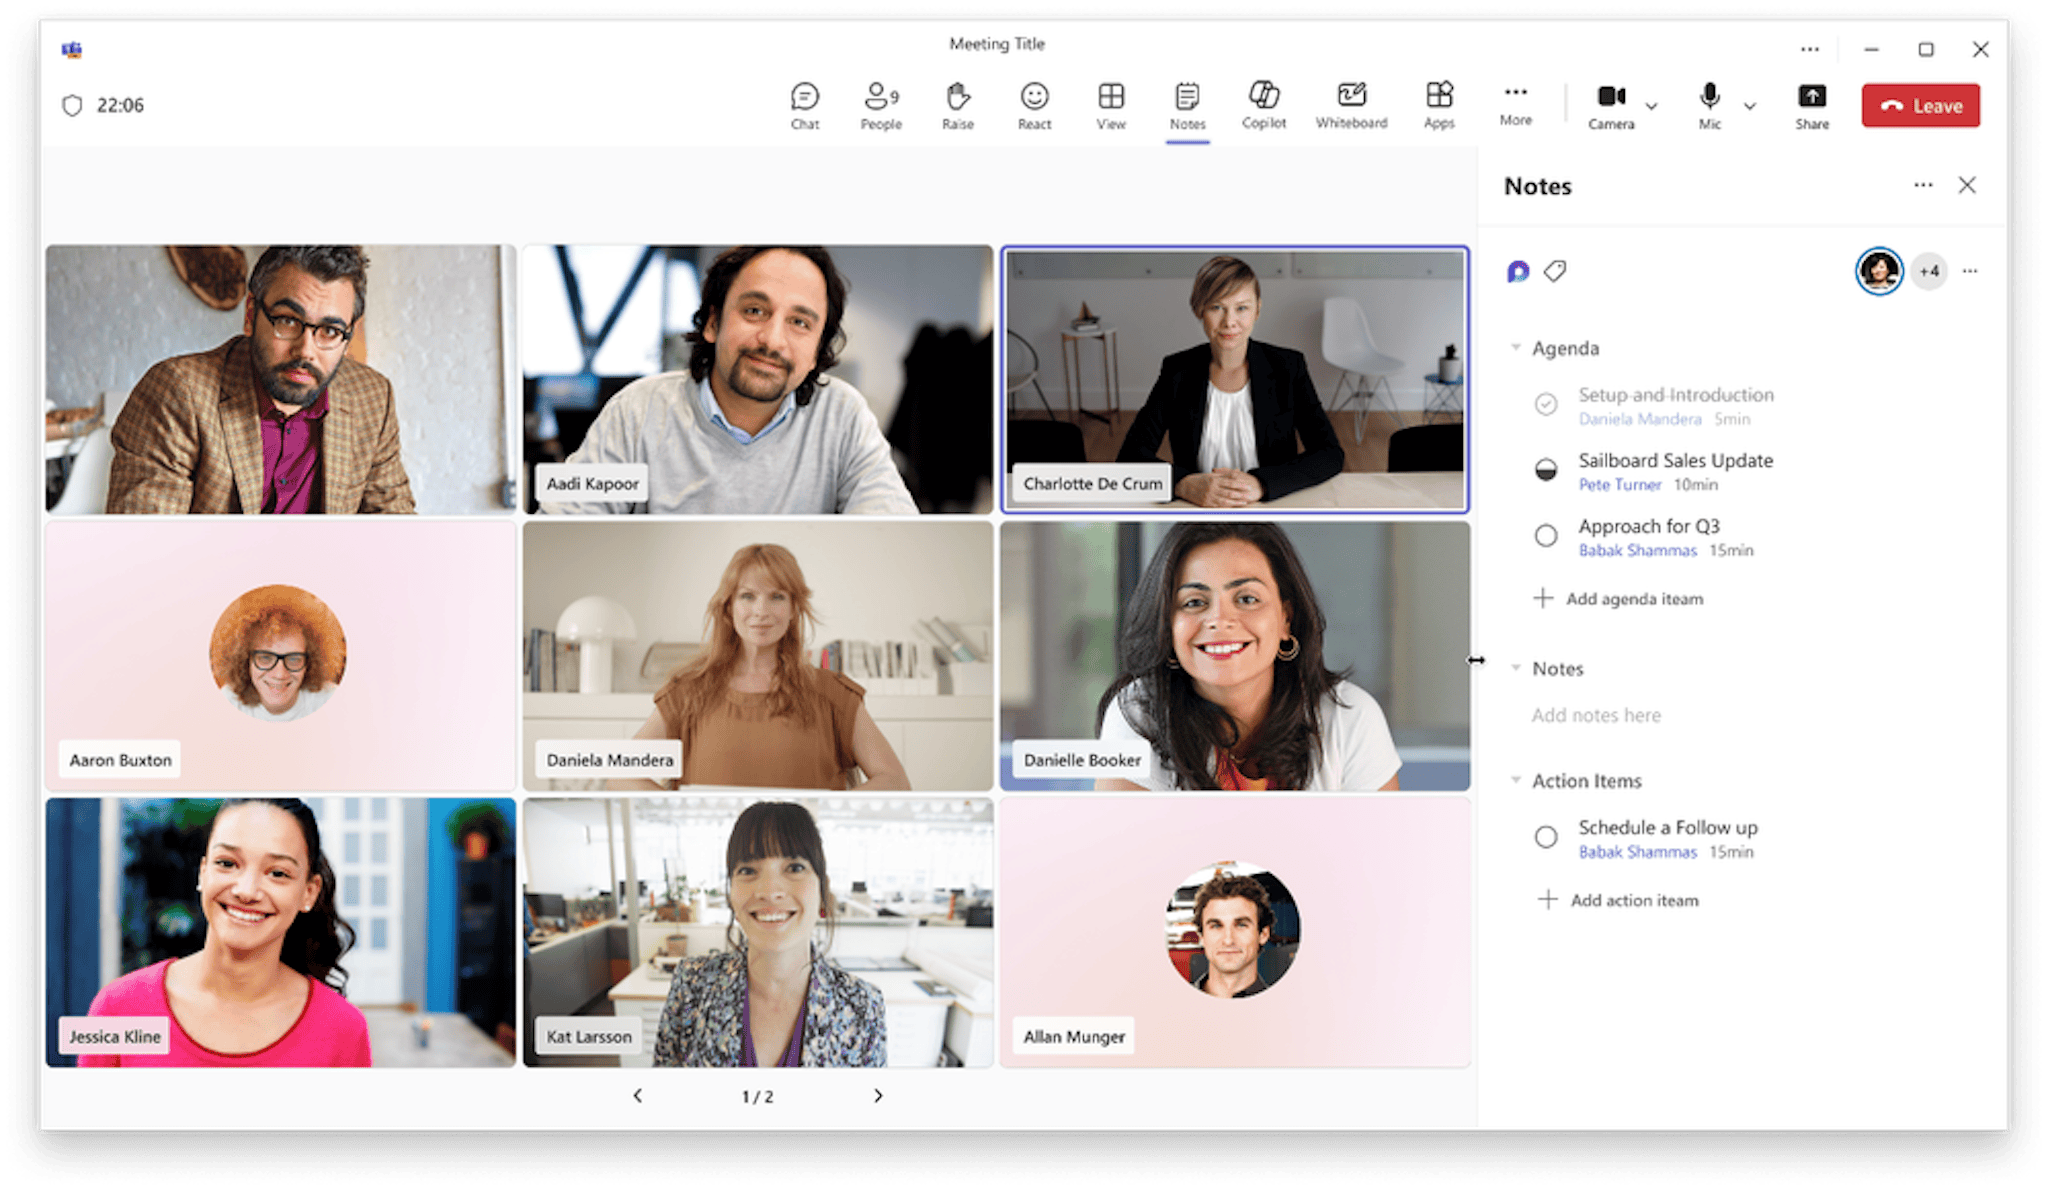Open the Chat panel
Screen dimensions: 2048x1189
804,106
